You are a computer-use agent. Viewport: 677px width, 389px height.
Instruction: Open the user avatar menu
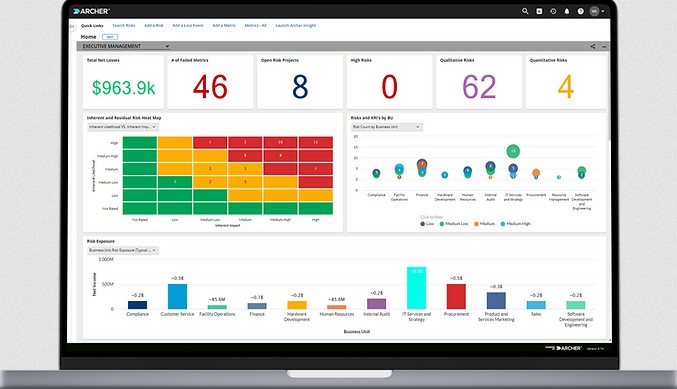[595, 11]
